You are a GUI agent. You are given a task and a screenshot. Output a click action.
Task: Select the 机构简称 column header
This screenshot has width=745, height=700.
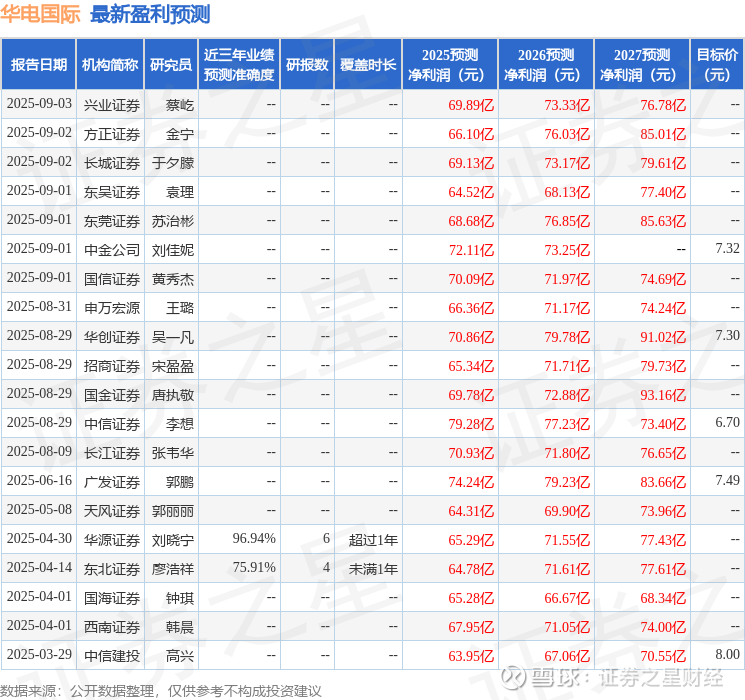pyautogui.click(x=110, y=65)
